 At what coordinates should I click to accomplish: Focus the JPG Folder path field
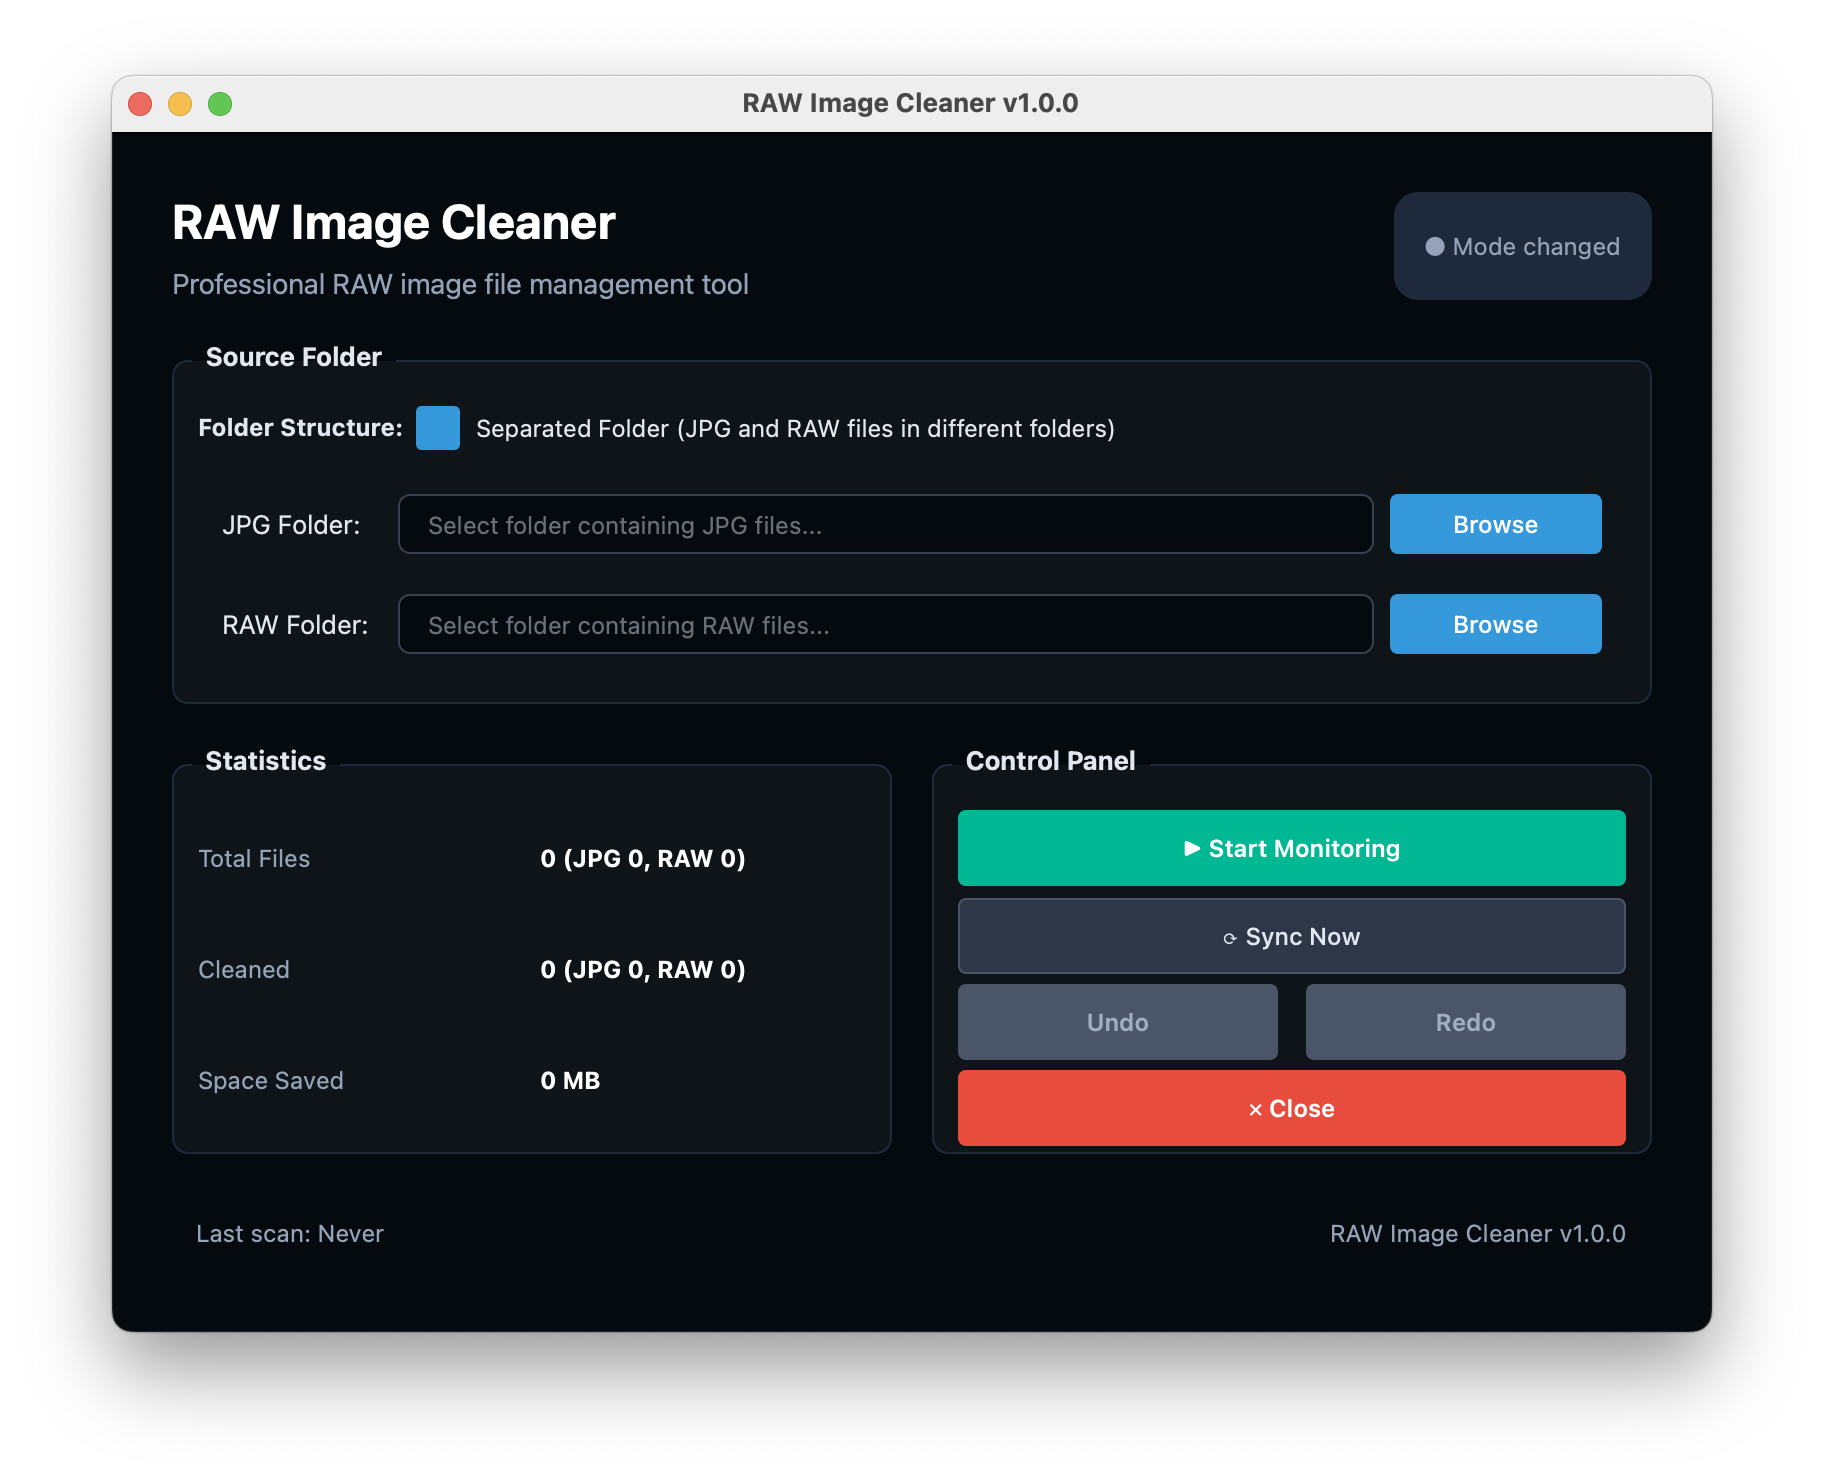click(885, 524)
